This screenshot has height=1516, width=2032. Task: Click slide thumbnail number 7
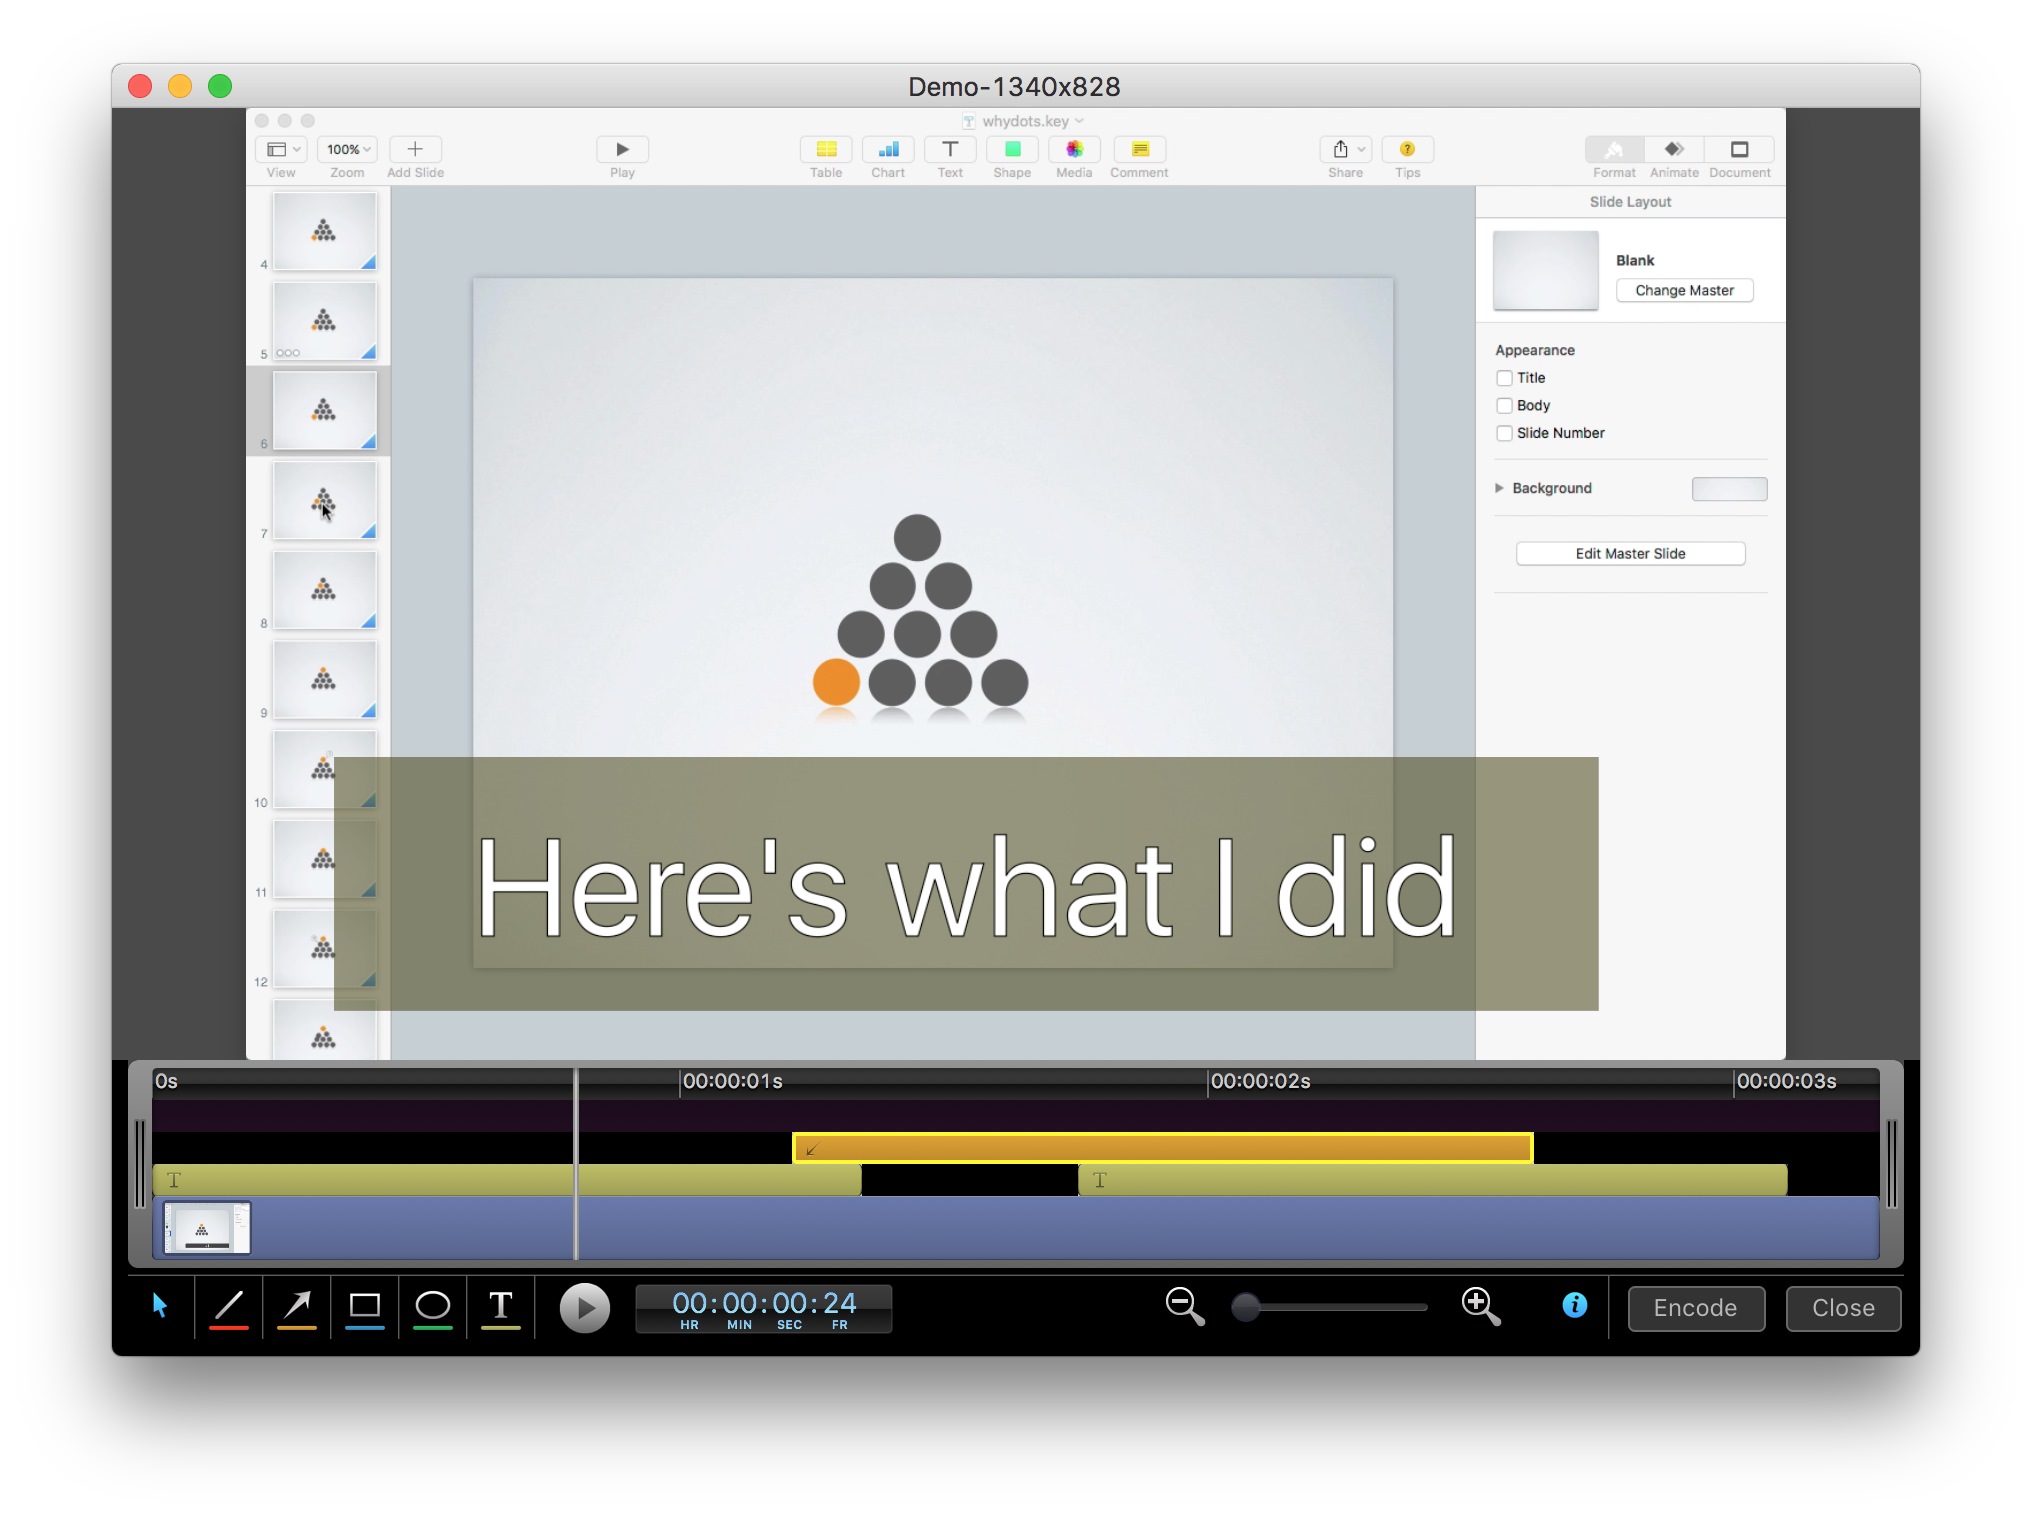325,506
